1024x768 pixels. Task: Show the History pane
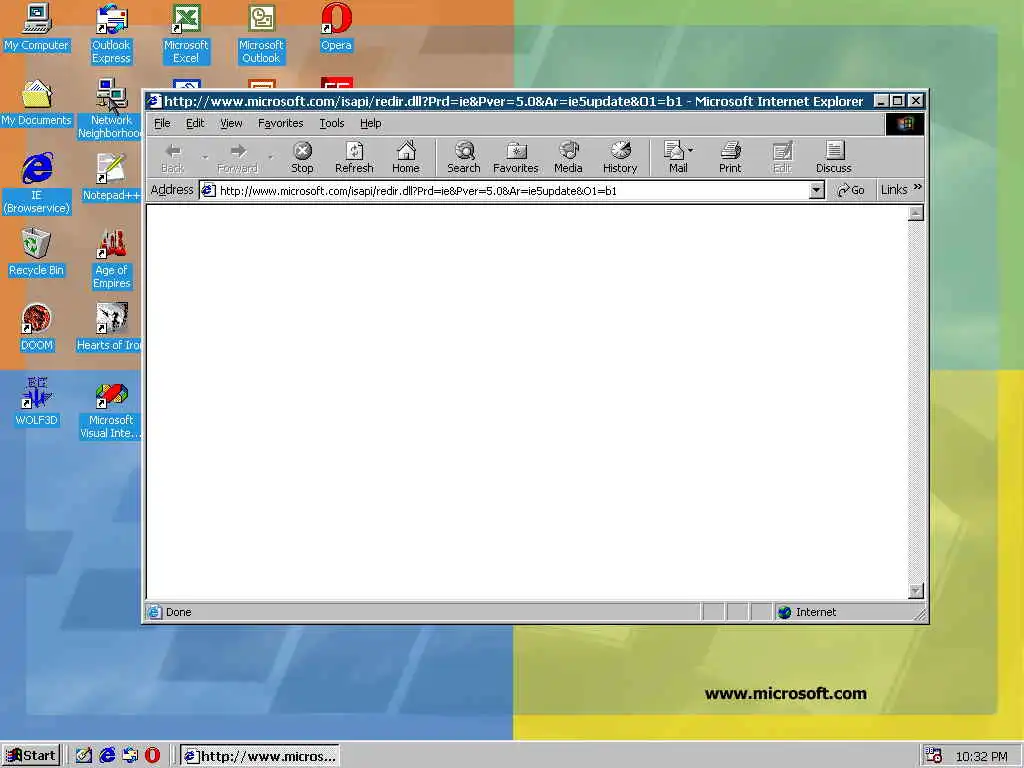point(620,157)
